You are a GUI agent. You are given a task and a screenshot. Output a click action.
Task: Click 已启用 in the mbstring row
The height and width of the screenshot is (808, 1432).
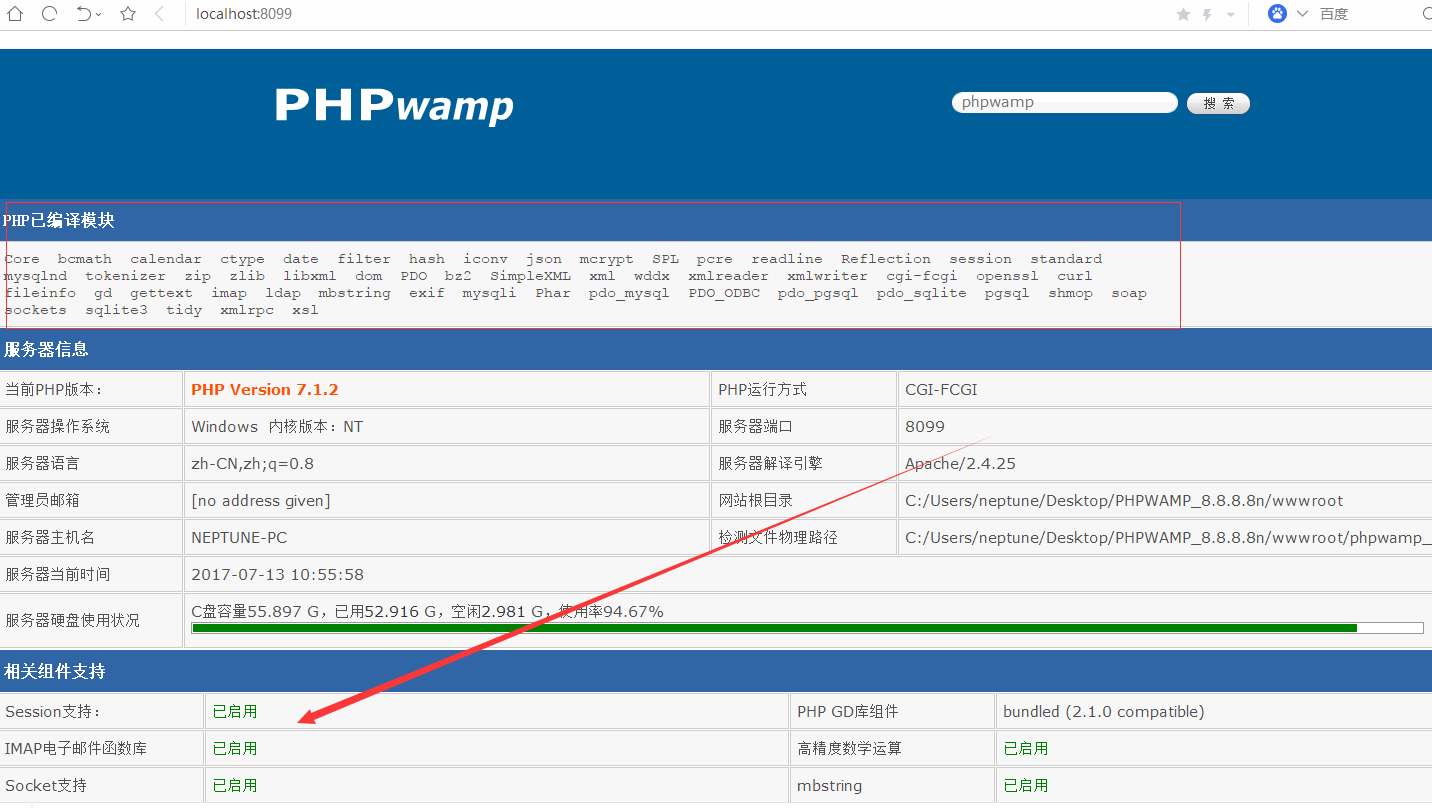pyautogui.click(x=1026, y=786)
